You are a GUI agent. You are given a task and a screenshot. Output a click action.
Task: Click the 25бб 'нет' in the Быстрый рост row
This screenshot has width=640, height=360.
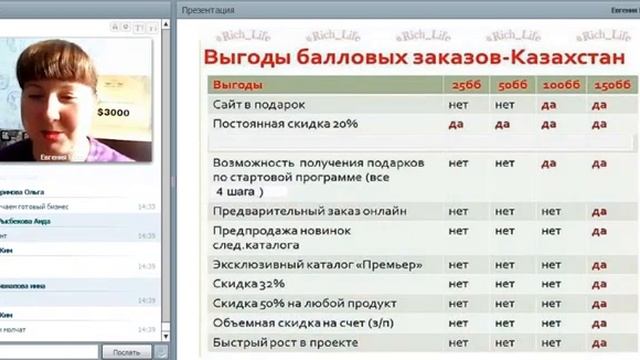click(458, 343)
